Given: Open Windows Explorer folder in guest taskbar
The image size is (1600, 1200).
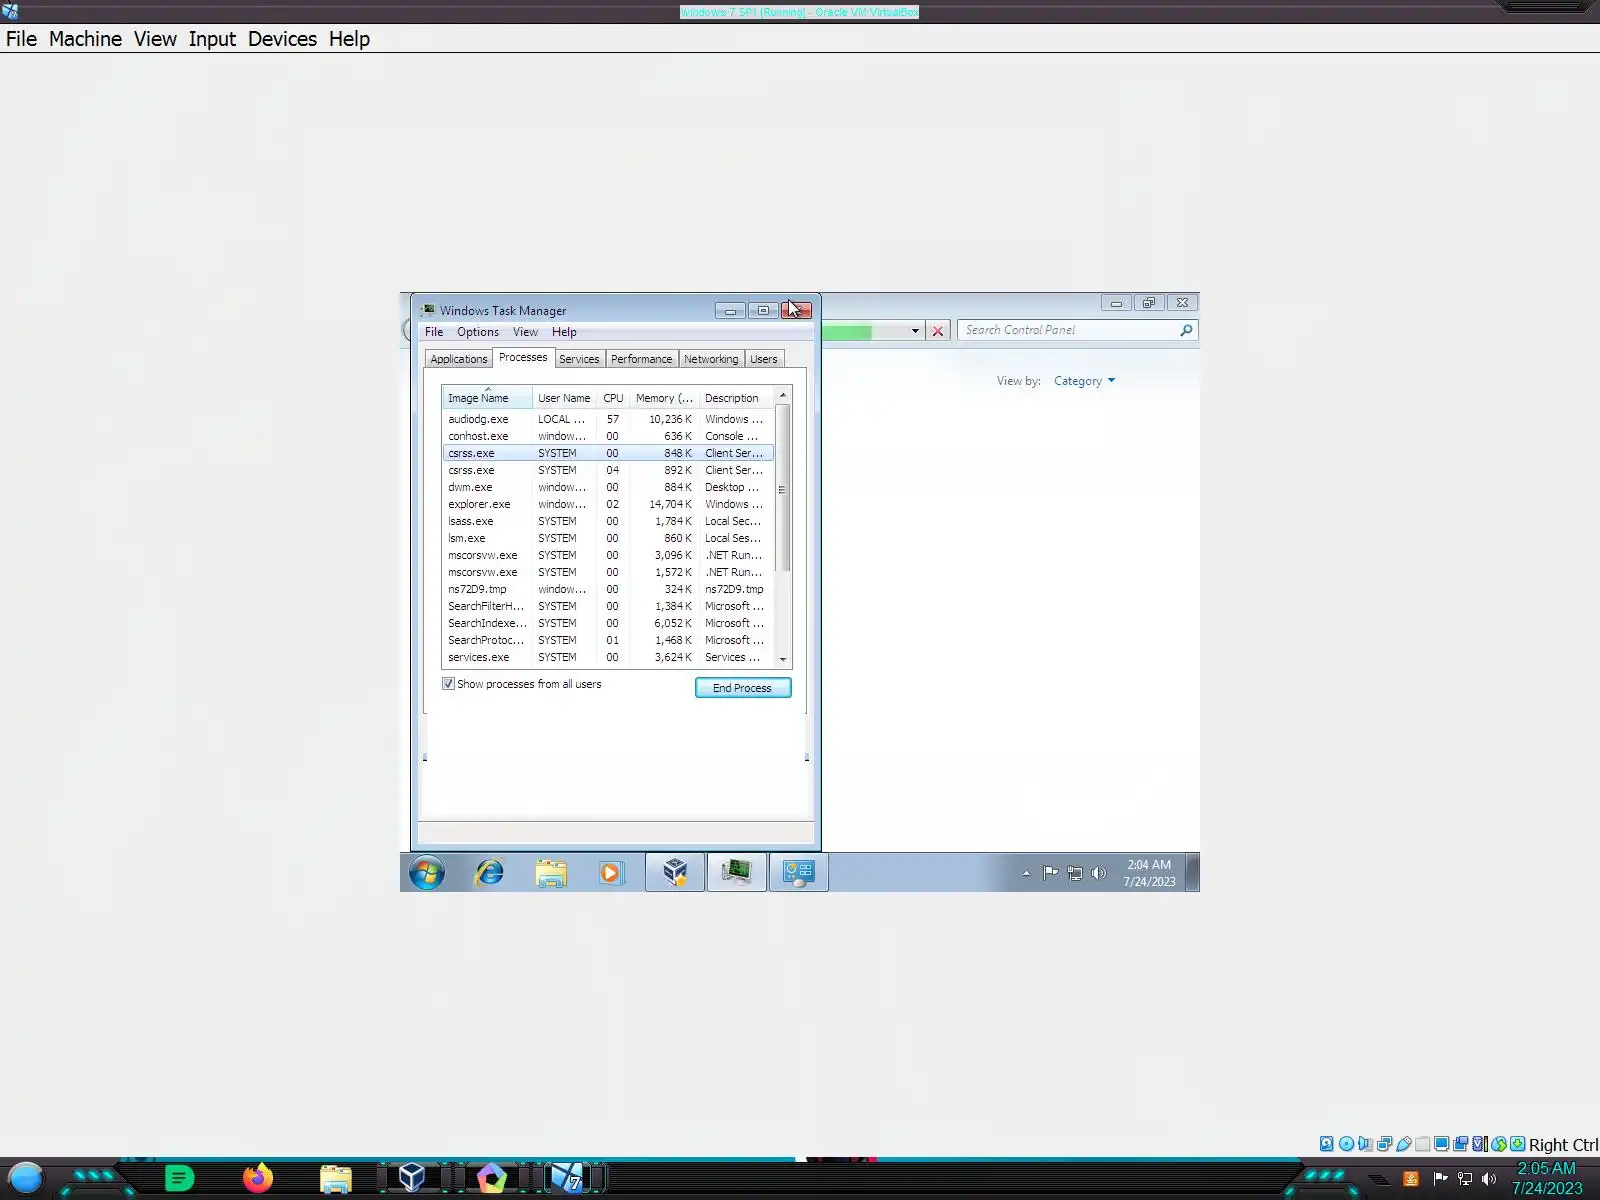Looking at the screenshot, I should pos(551,873).
